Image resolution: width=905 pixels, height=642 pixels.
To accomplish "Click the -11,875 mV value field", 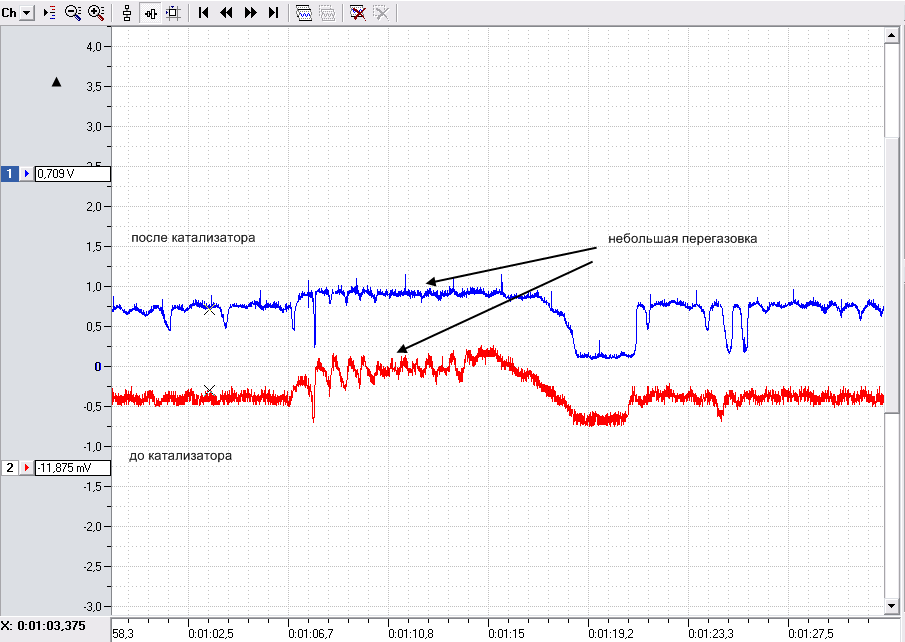I will click(73, 468).
